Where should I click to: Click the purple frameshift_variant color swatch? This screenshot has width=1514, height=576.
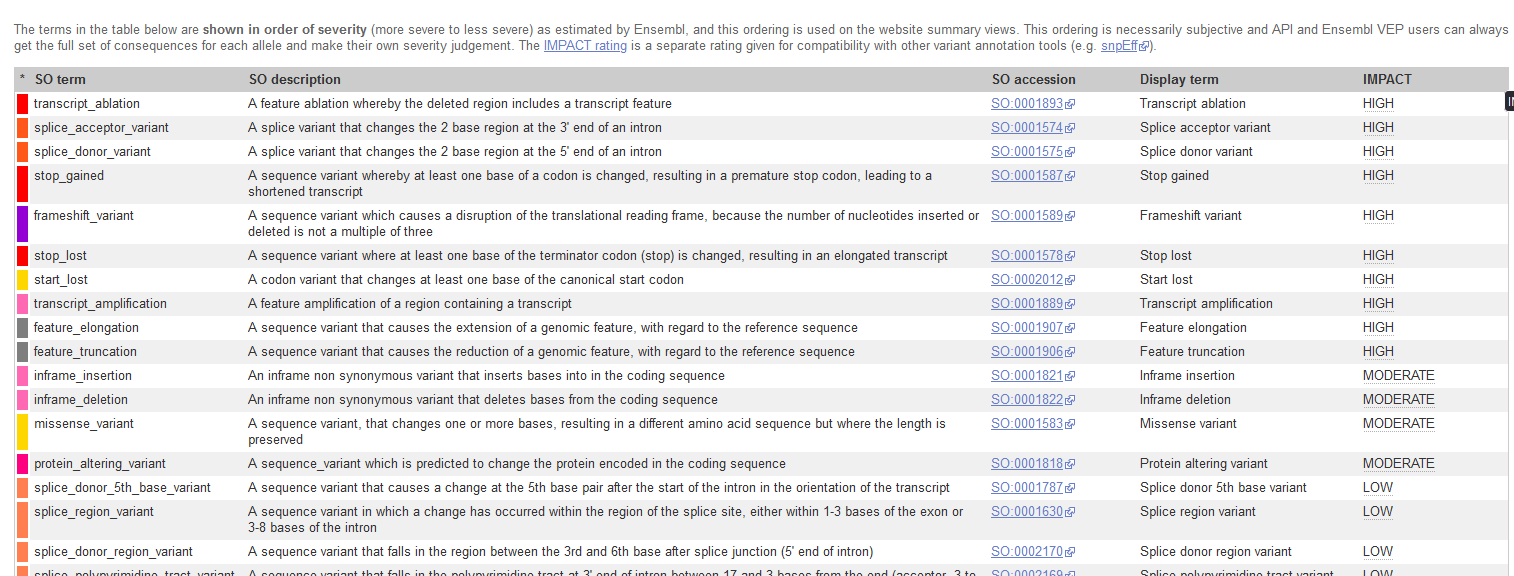point(22,224)
